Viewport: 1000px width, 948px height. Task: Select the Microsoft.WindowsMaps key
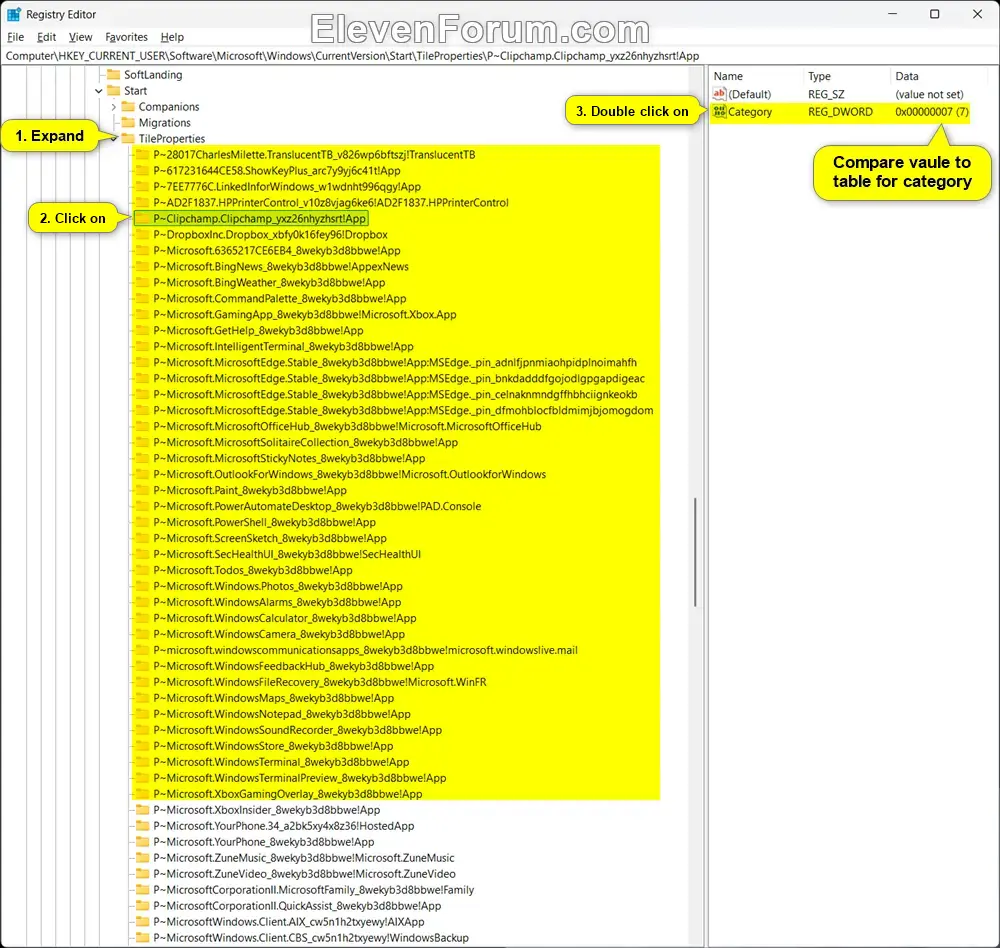274,698
